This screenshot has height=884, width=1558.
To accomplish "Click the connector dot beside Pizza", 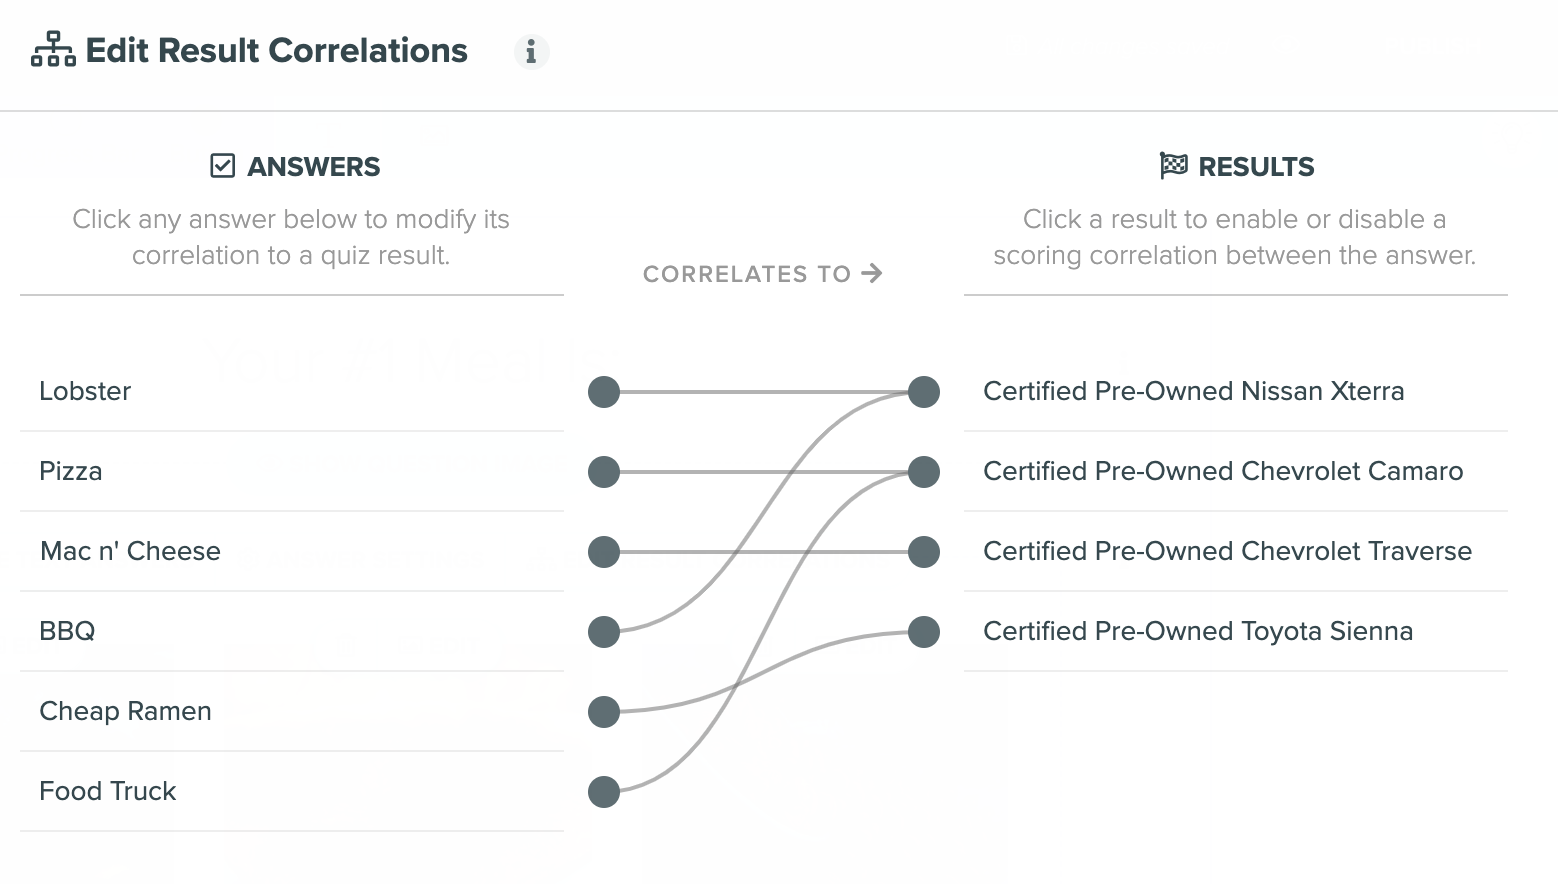I will 604,472.
